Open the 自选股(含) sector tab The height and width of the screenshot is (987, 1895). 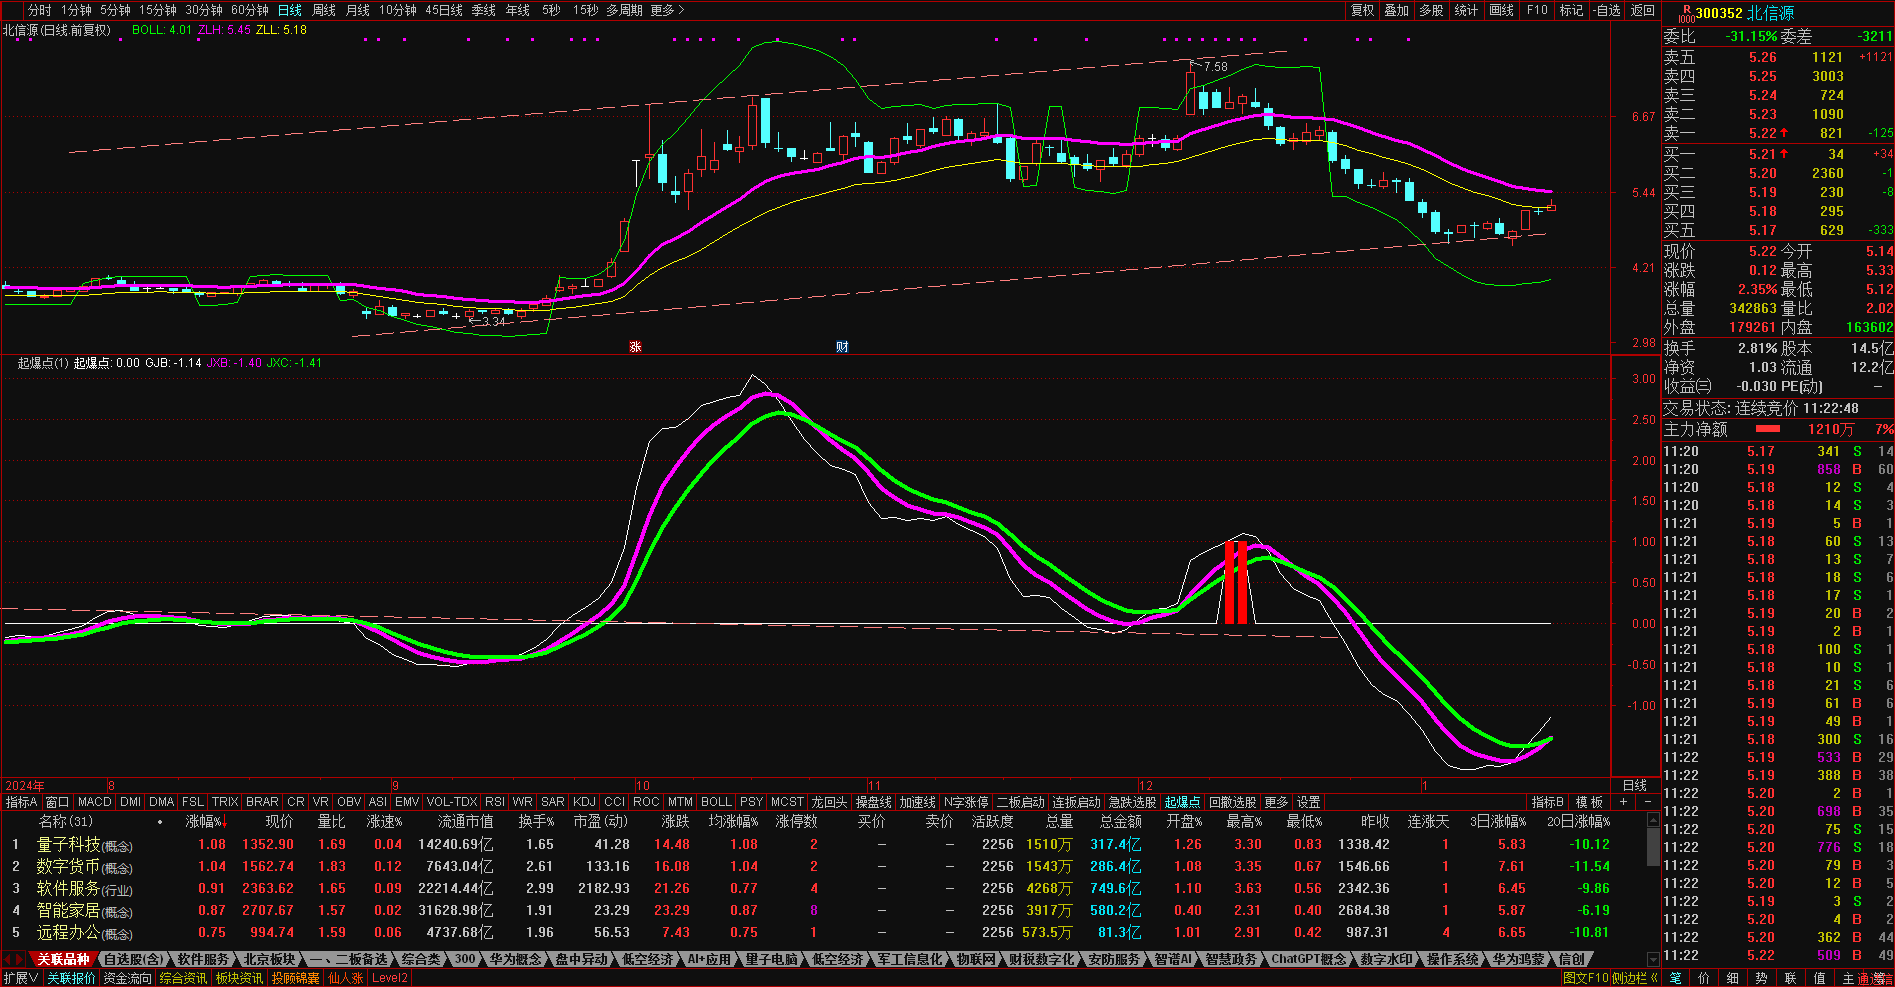[133, 959]
